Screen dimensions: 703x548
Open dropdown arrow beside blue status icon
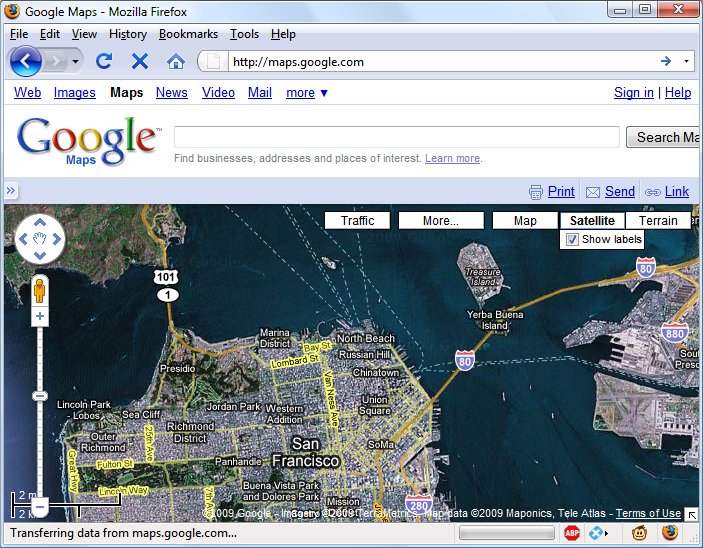606,533
